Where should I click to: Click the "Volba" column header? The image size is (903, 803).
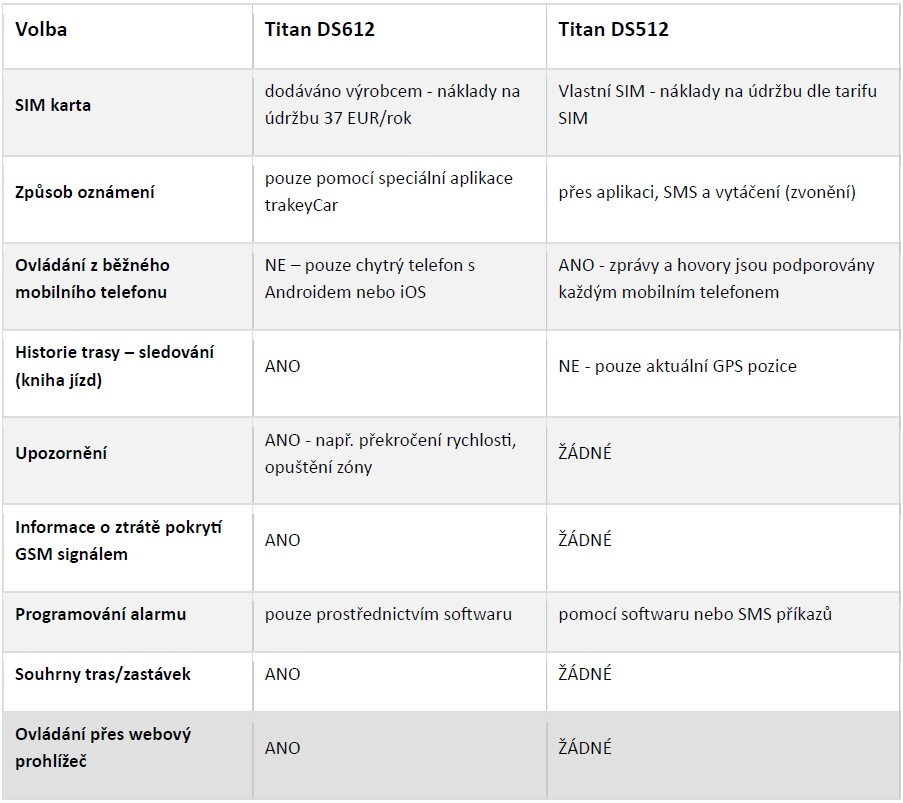(41, 30)
